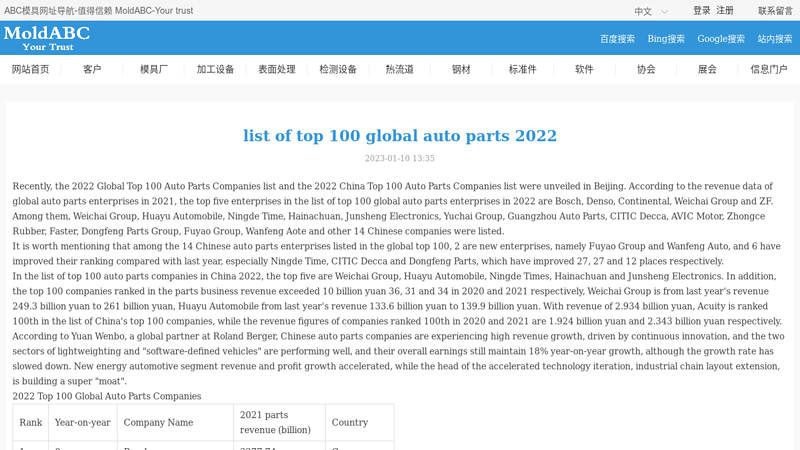The width and height of the screenshot is (800, 450).
Task: Click the page header text 'ABC模具网址导航'
Action: pos(39,11)
